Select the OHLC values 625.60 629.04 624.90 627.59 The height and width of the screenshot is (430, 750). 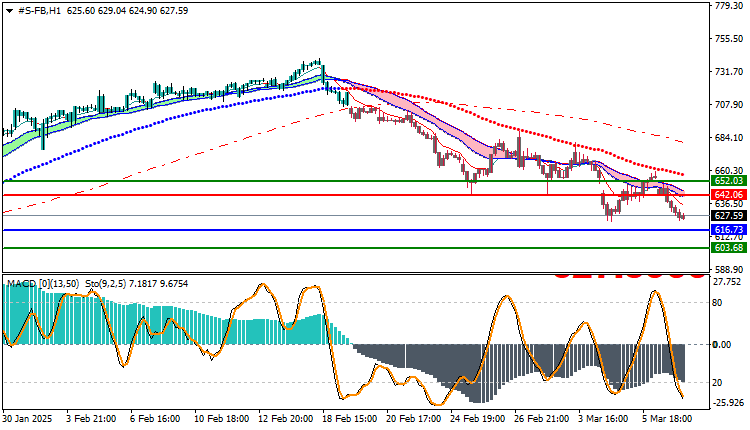127,11
